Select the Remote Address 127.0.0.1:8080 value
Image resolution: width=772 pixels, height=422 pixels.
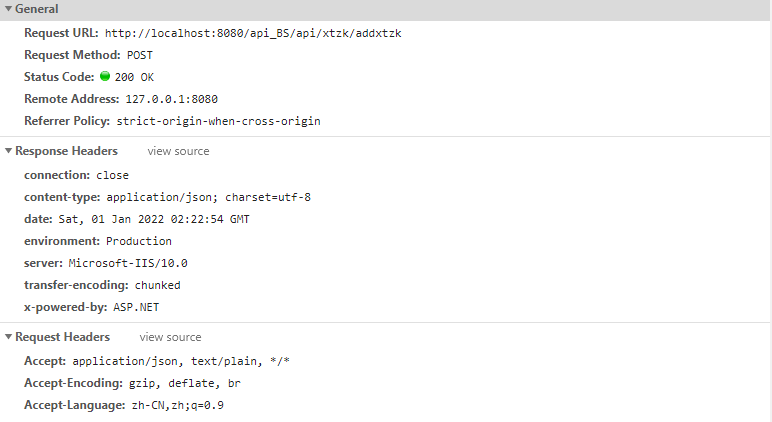coord(172,99)
